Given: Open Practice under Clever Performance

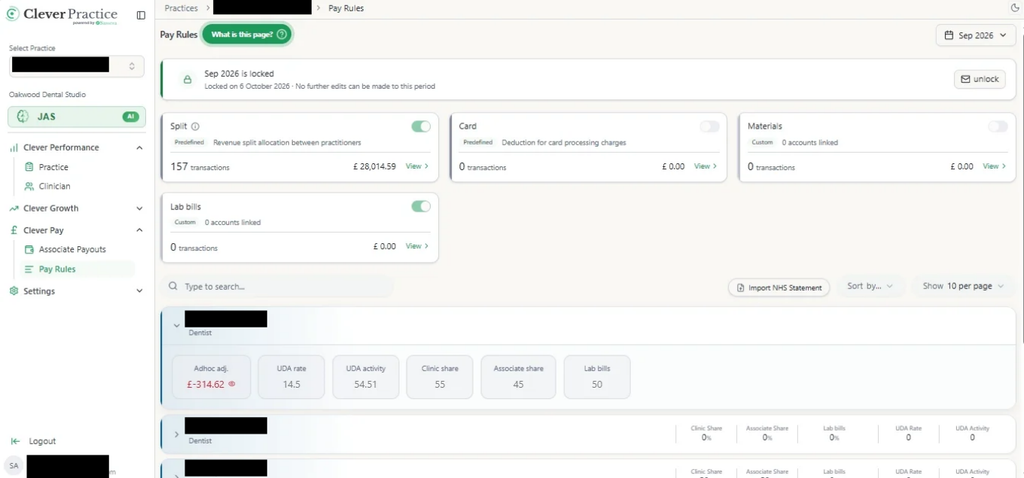Looking at the screenshot, I should pyautogui.click(x=53, y=167).
